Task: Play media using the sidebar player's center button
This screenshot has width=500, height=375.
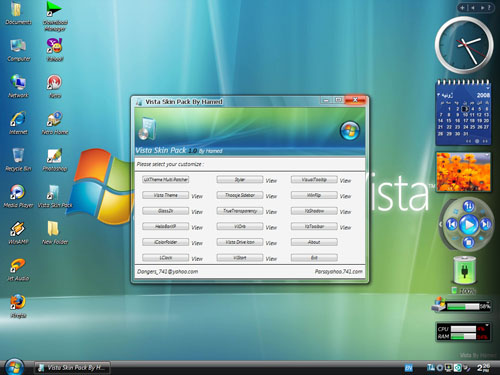Action: [x=469, y=225]
